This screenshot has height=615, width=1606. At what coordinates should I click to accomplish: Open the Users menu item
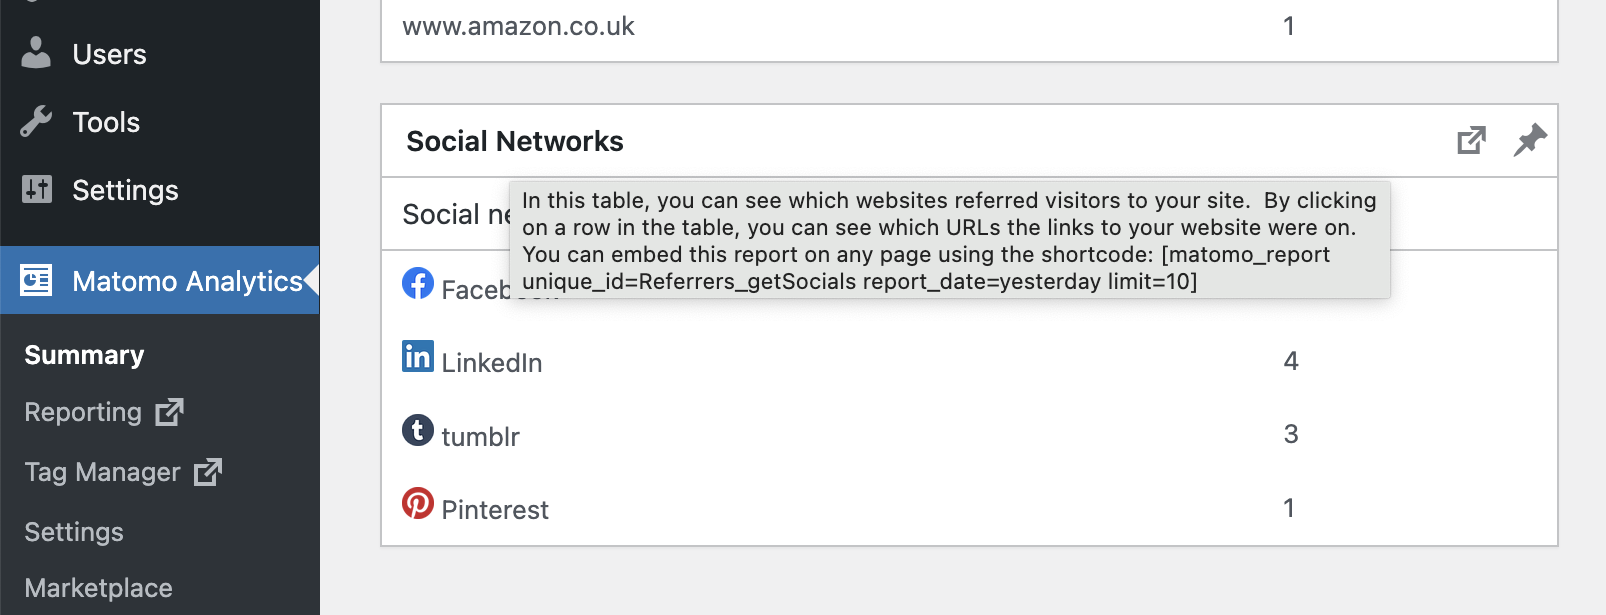(109, 54)
